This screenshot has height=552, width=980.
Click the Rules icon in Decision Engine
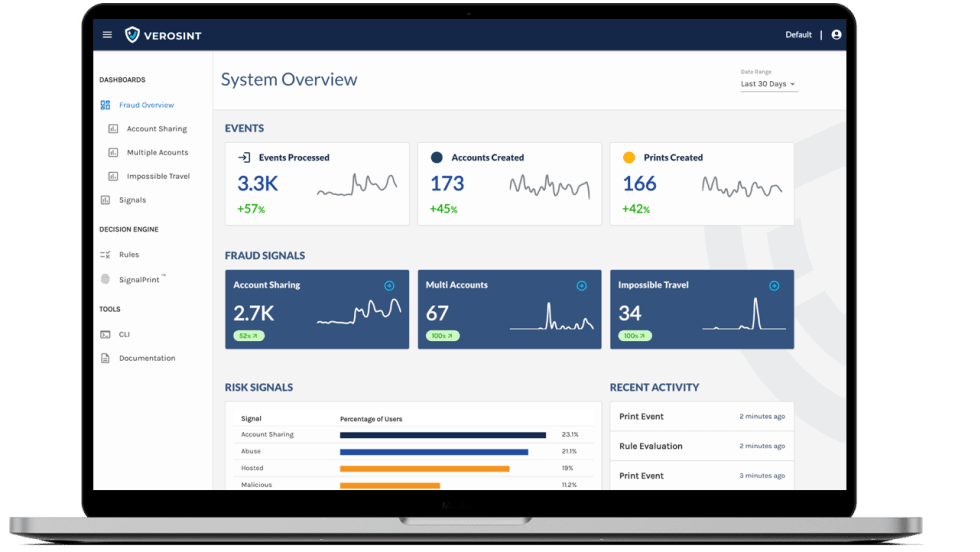tap(105, 255)
